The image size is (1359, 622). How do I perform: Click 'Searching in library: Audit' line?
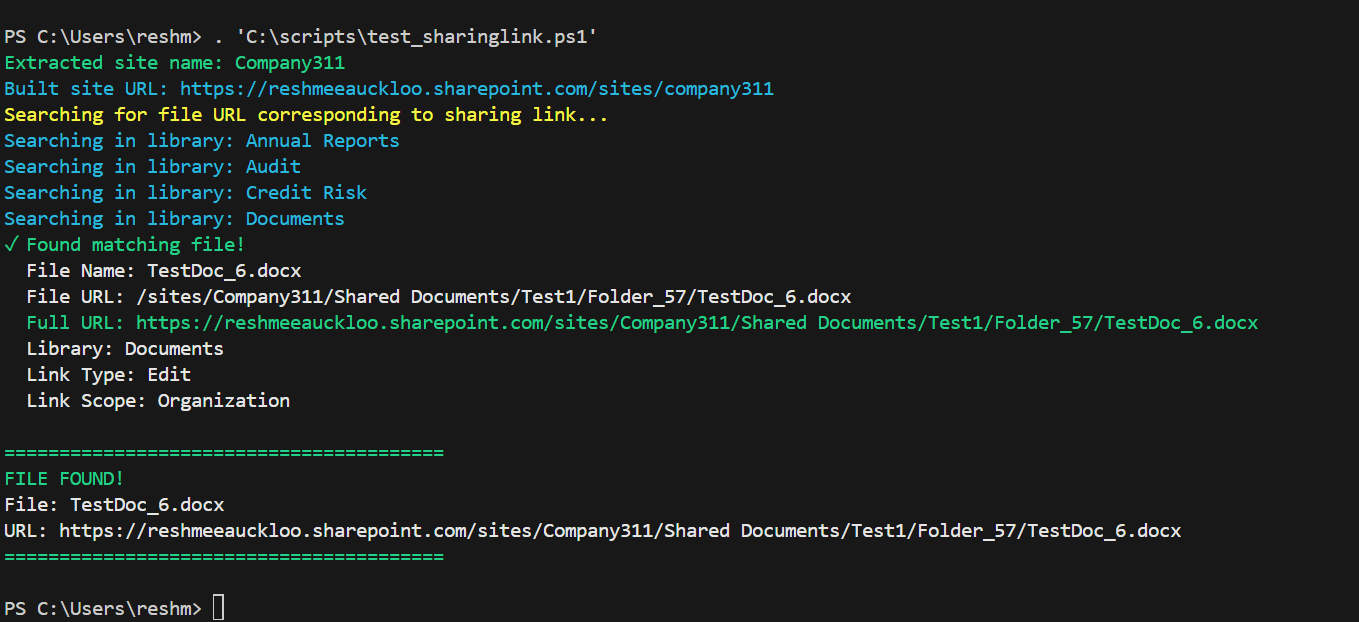(x=152, y=167)
